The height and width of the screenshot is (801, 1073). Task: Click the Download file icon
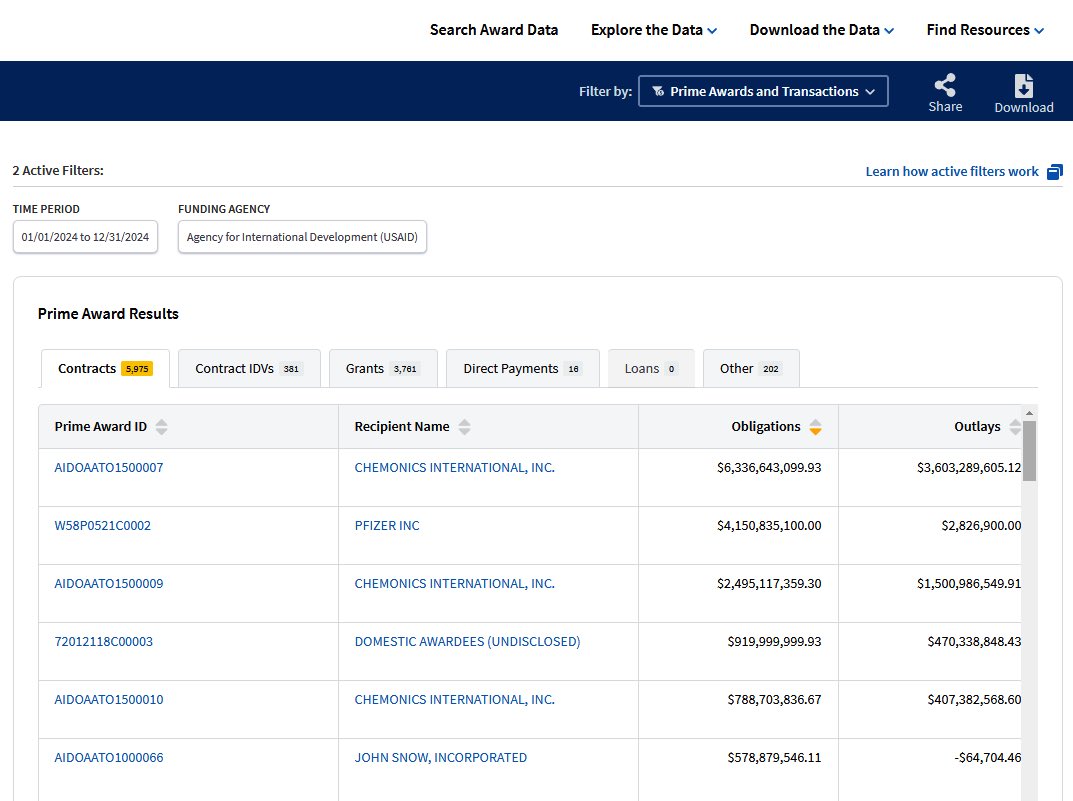1023,86
